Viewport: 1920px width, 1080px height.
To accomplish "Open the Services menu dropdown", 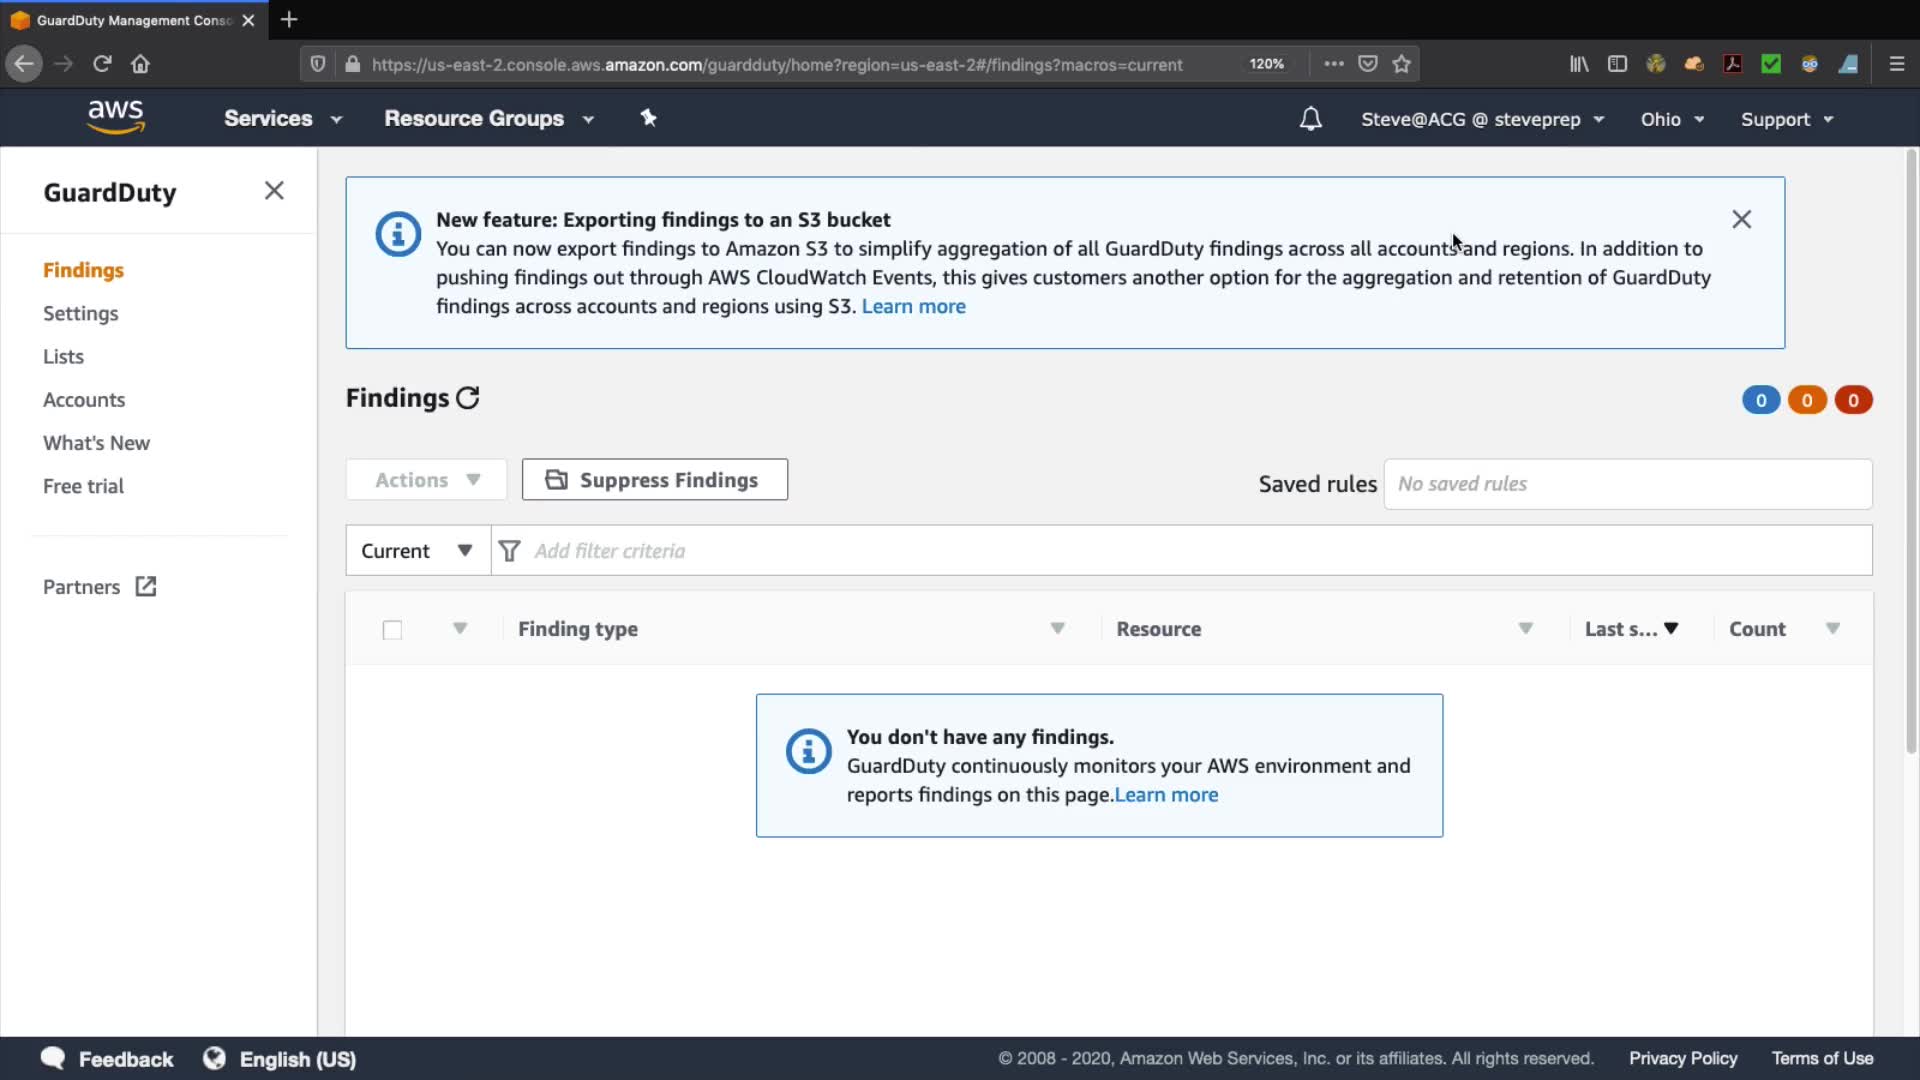I will click(x=282, y=118).
